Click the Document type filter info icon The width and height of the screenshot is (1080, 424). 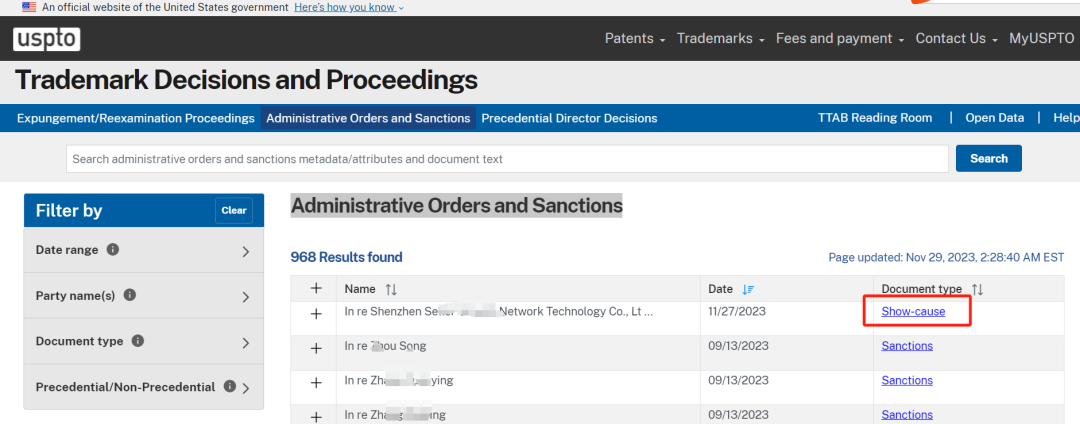click(x=138, y=341)
